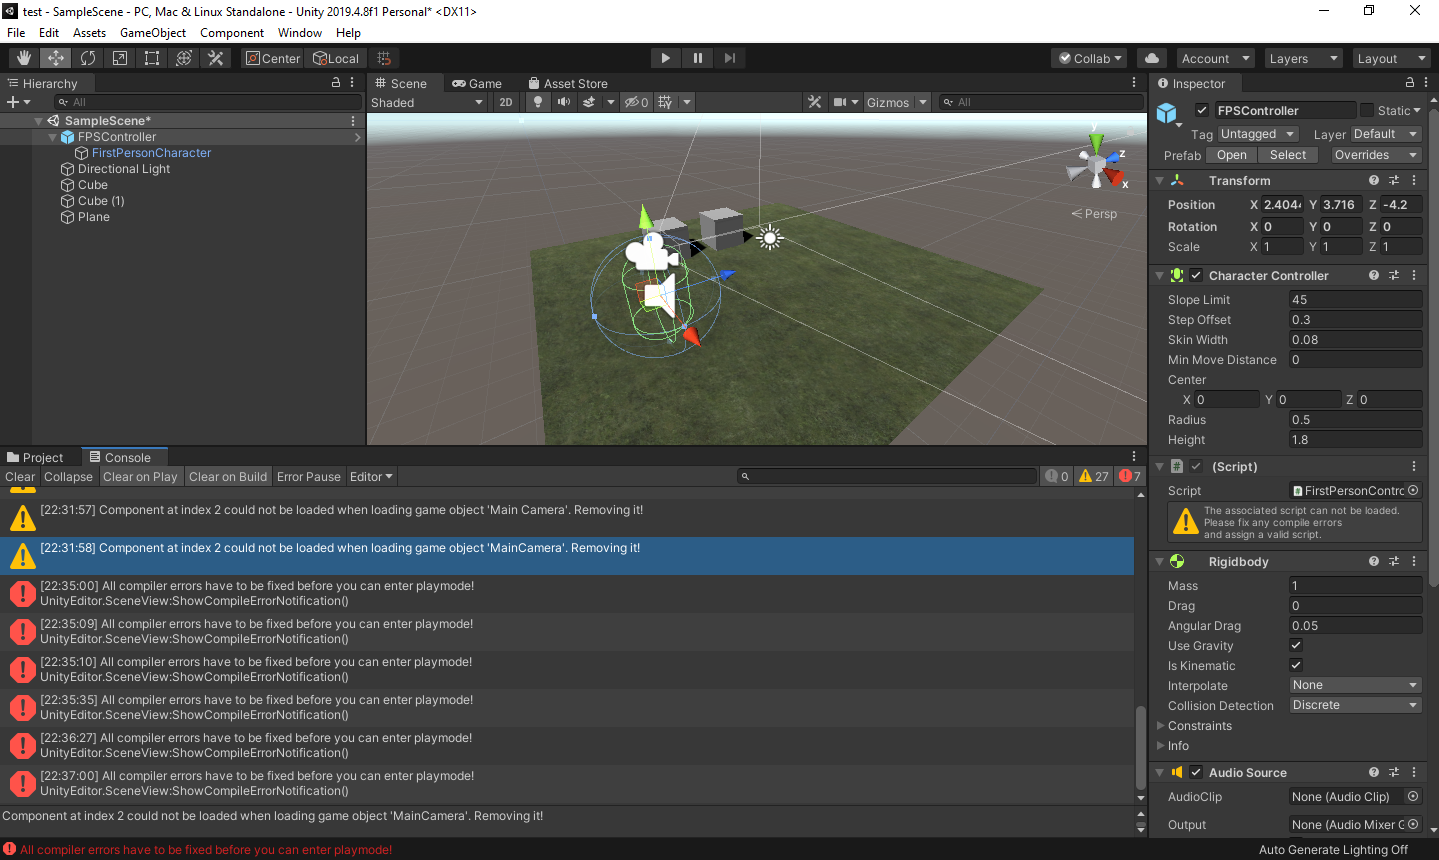Open the Layer Default dropdown
Screen dimensions: 1439x860
click(1386, 134)
